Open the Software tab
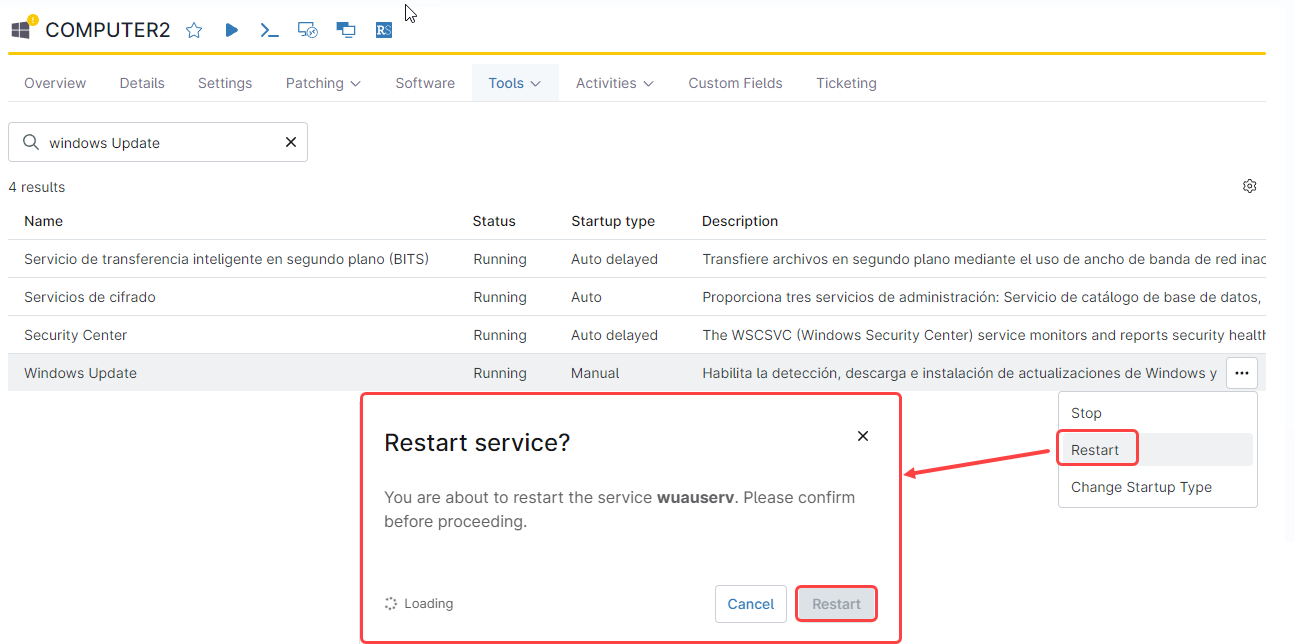The width and height of the screenshot is (1297, 644). (x=425, y=83)
